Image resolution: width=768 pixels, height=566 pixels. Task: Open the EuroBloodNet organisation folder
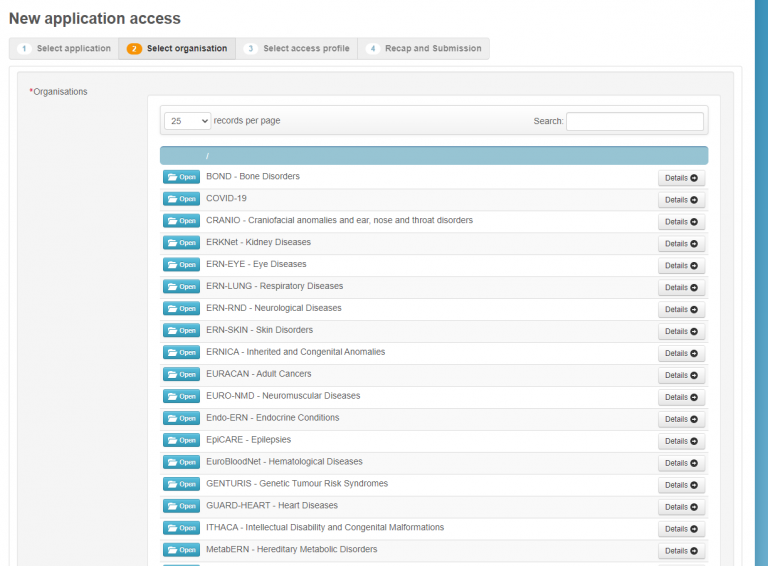point(181,462)
